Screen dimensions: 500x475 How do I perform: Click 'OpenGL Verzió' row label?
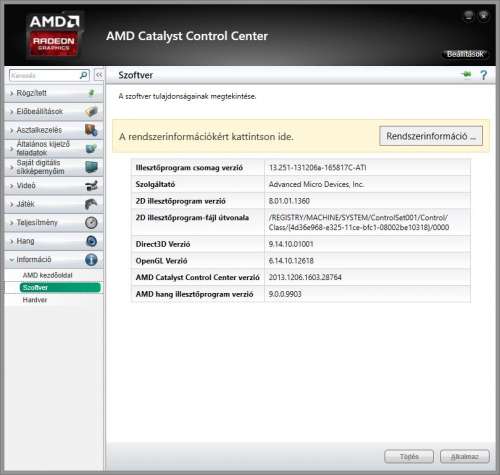(x=161, y=261)
